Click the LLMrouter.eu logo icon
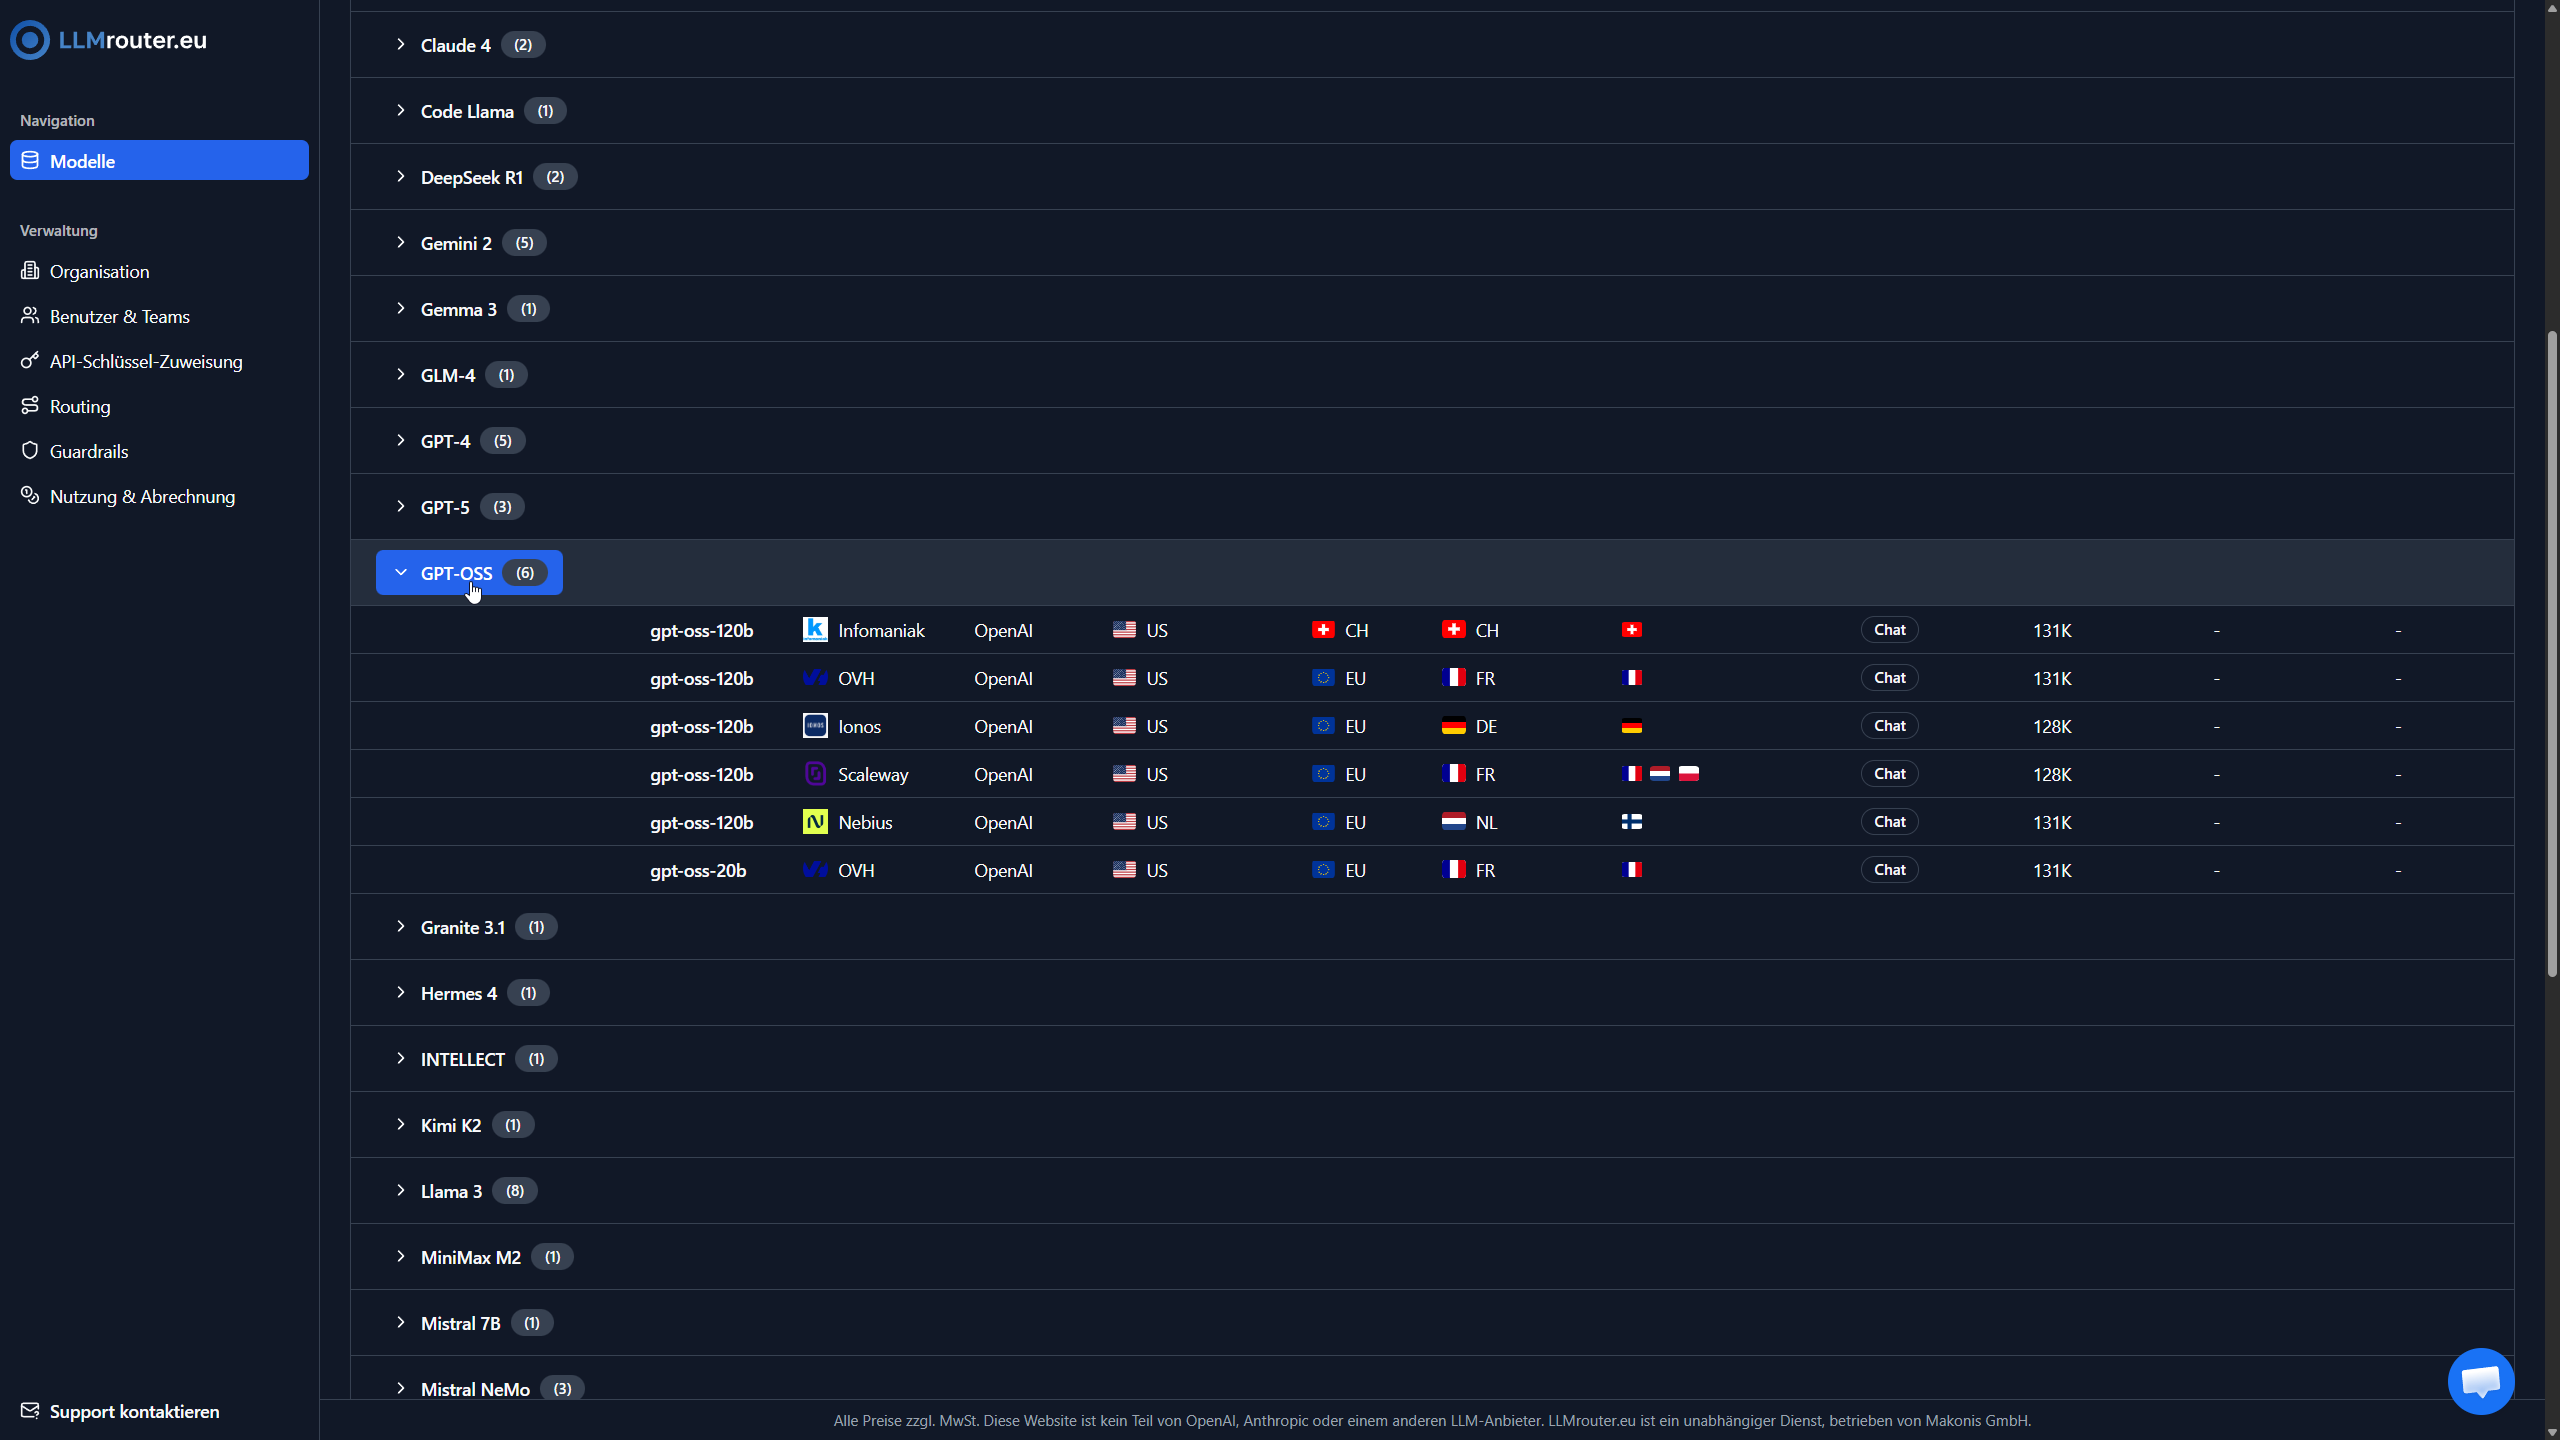This screenshot has height=1440, width=2560. tap(30, 40)
